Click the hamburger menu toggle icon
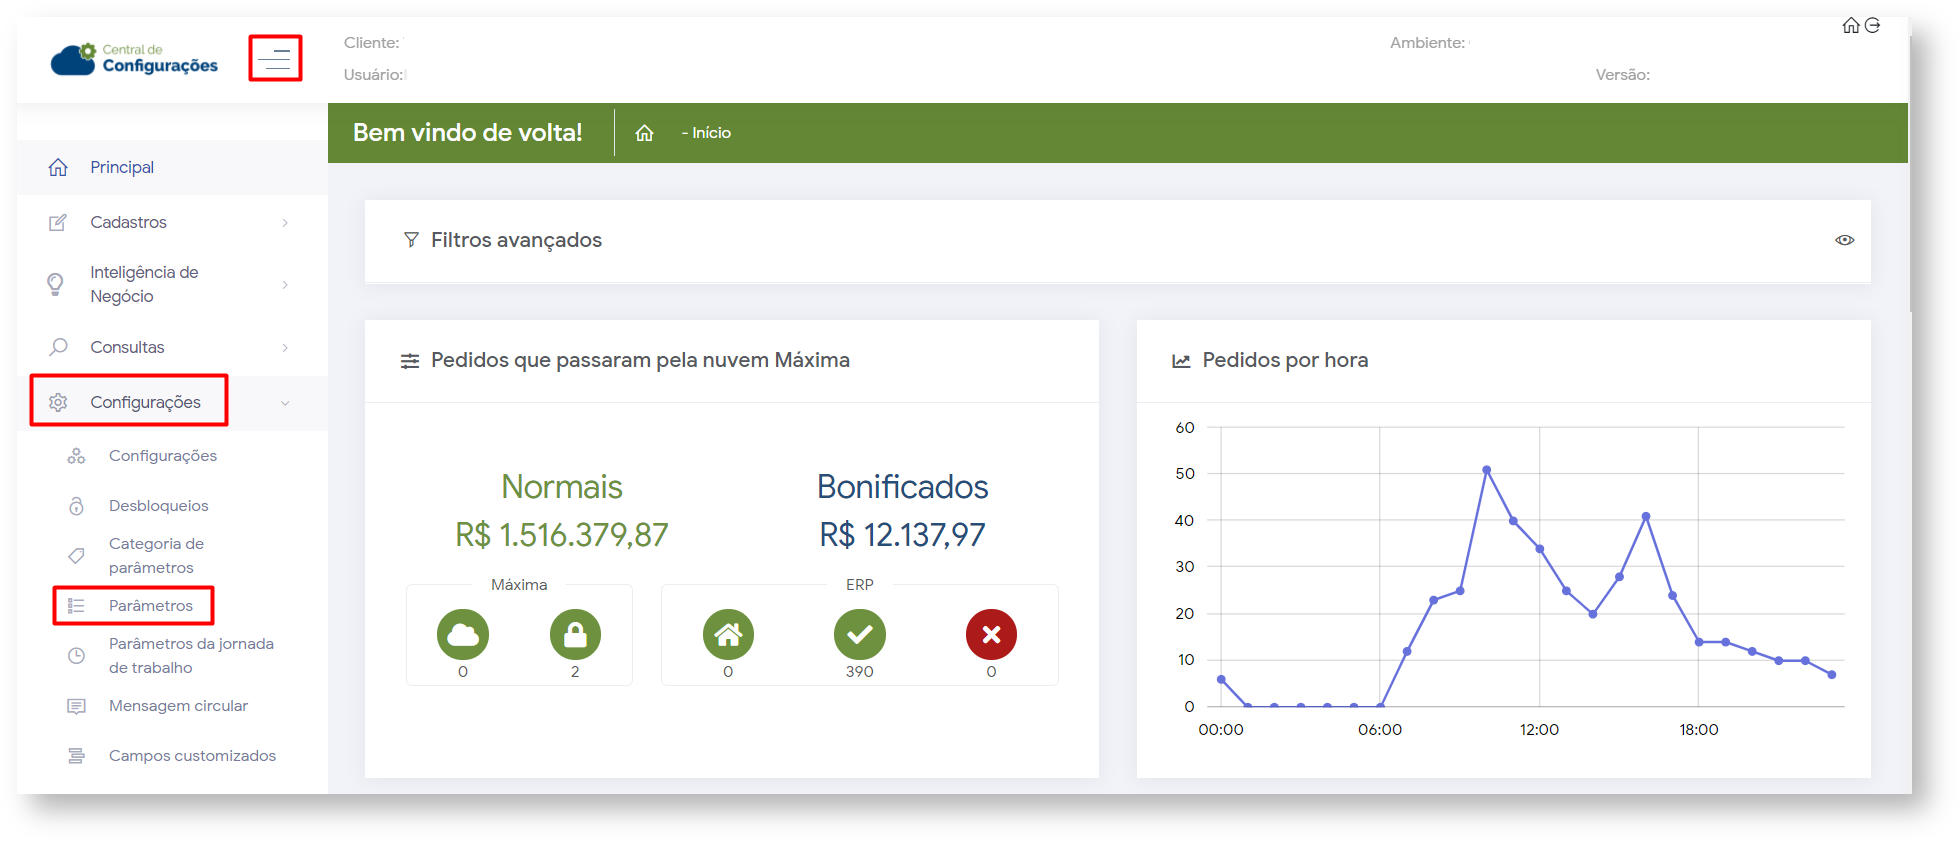Image resolution: width=1960 pixels, height=842 pixels. [x=275, y=59]
